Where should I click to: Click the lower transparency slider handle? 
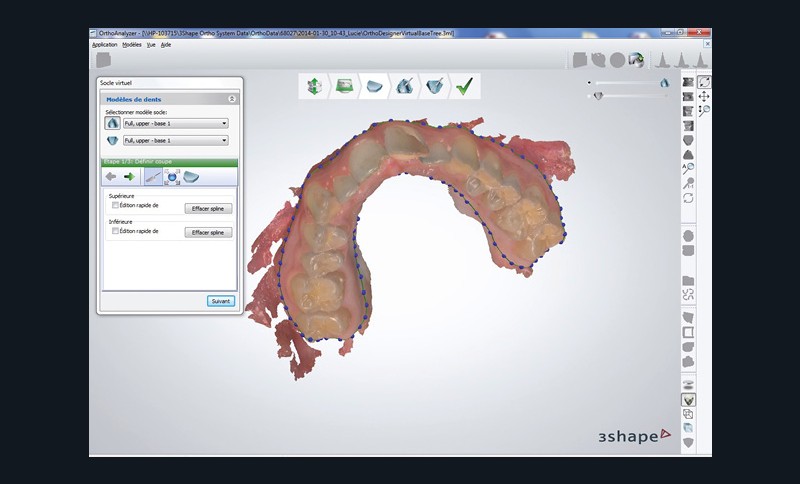pyautogui.click(x=598, y=96)
